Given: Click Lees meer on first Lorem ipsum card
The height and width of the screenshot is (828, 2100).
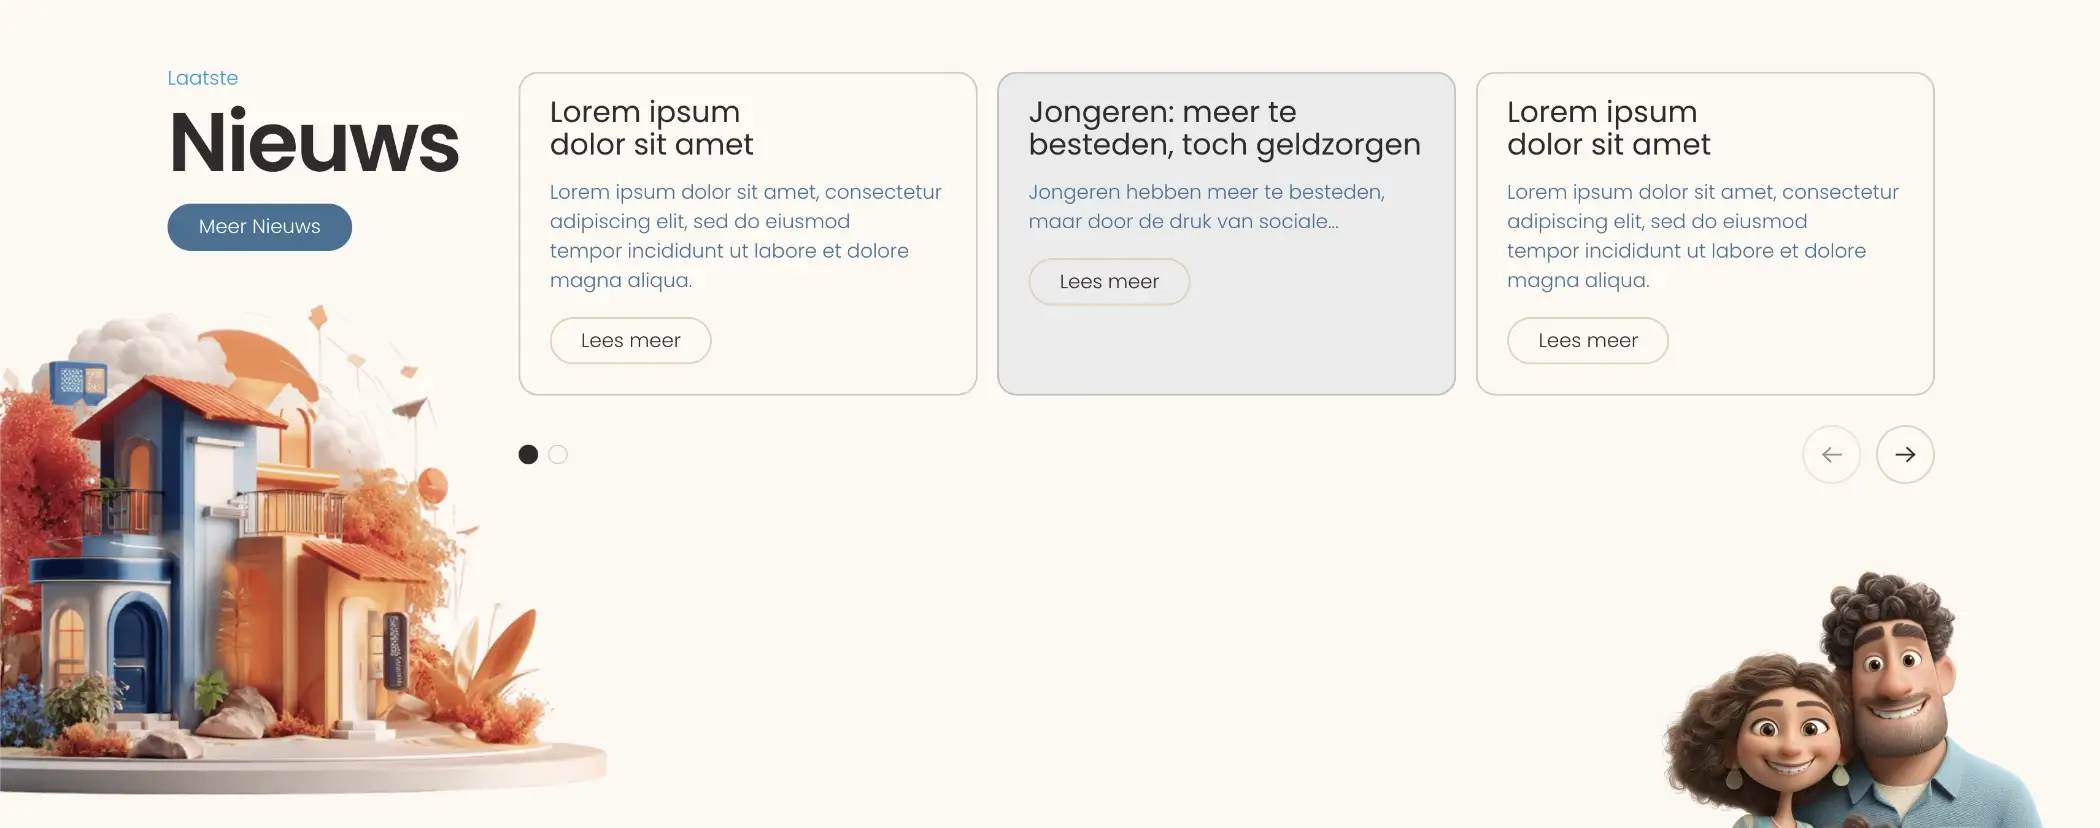Looking at the screenshot, I should pyautogui.click(x=630, y=341).
